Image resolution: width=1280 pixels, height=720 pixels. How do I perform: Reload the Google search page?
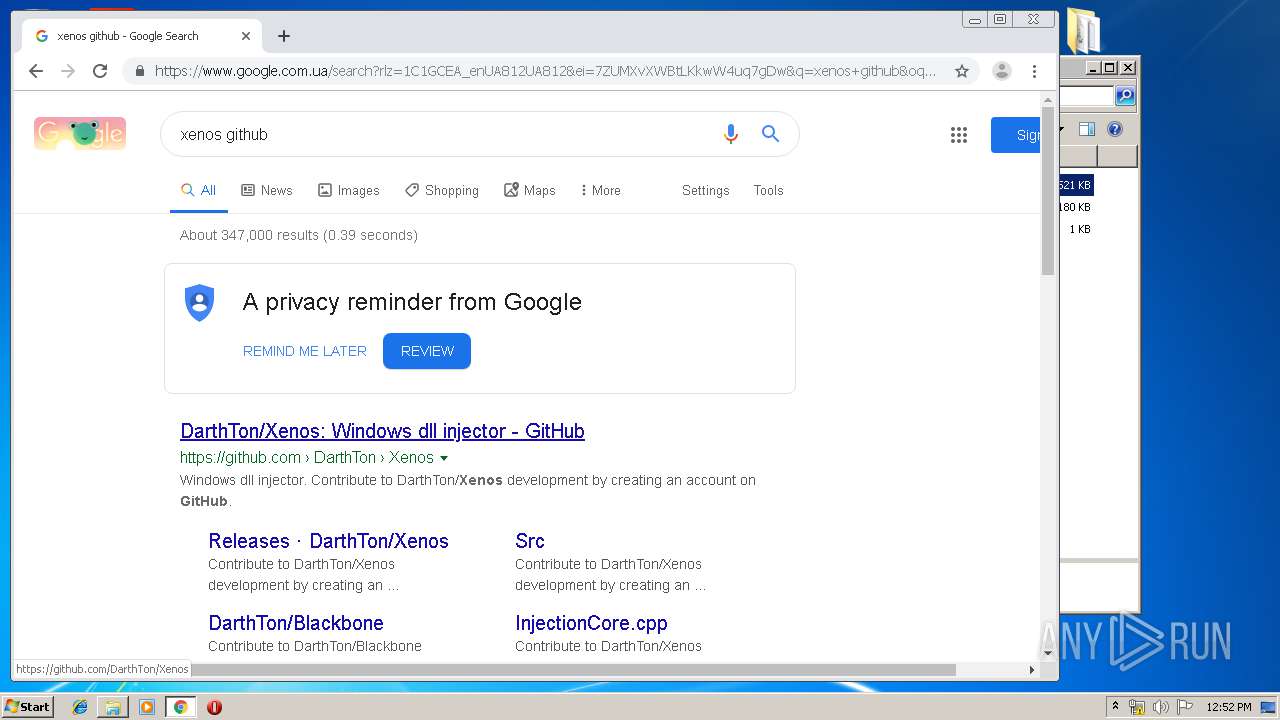pyautogui.click(x=100, y=71)
